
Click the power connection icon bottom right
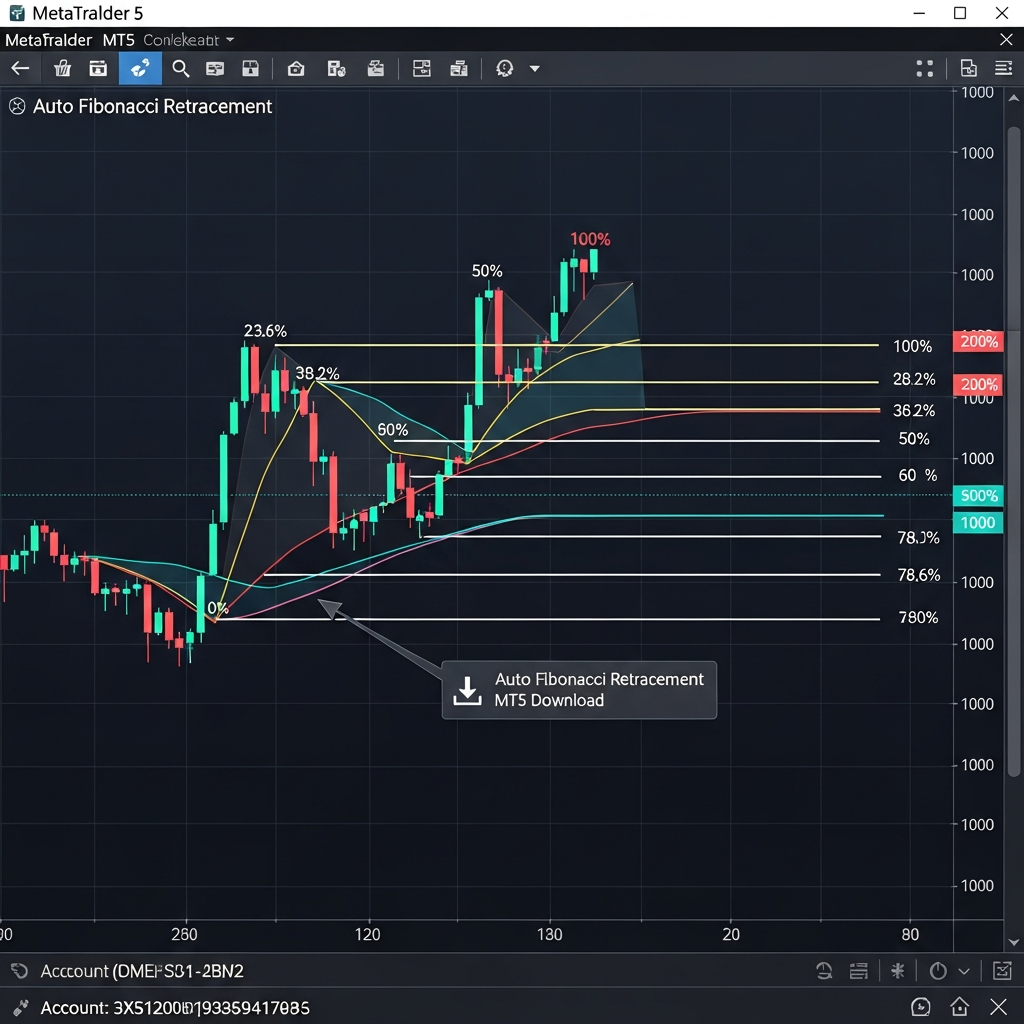938,971
